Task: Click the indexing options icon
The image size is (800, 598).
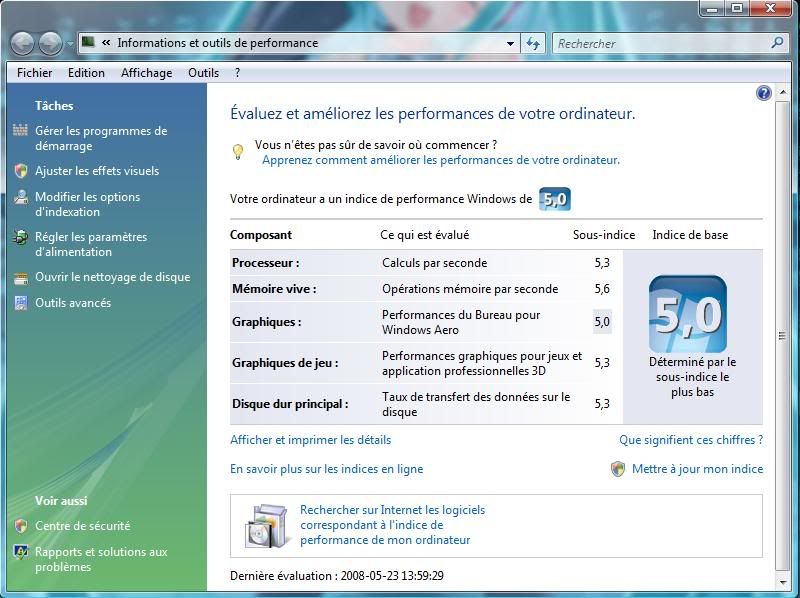Action: coord(21,197)
